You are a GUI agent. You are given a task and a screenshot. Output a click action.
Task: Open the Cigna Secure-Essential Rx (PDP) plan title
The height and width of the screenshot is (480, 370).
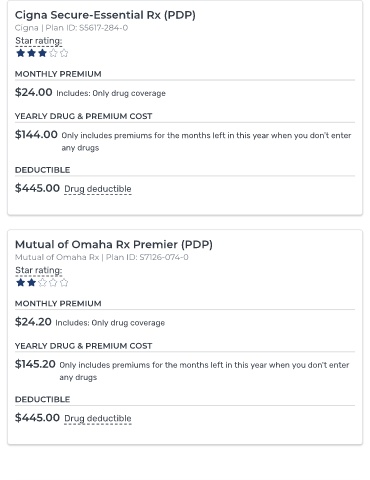tap(105, 15)
